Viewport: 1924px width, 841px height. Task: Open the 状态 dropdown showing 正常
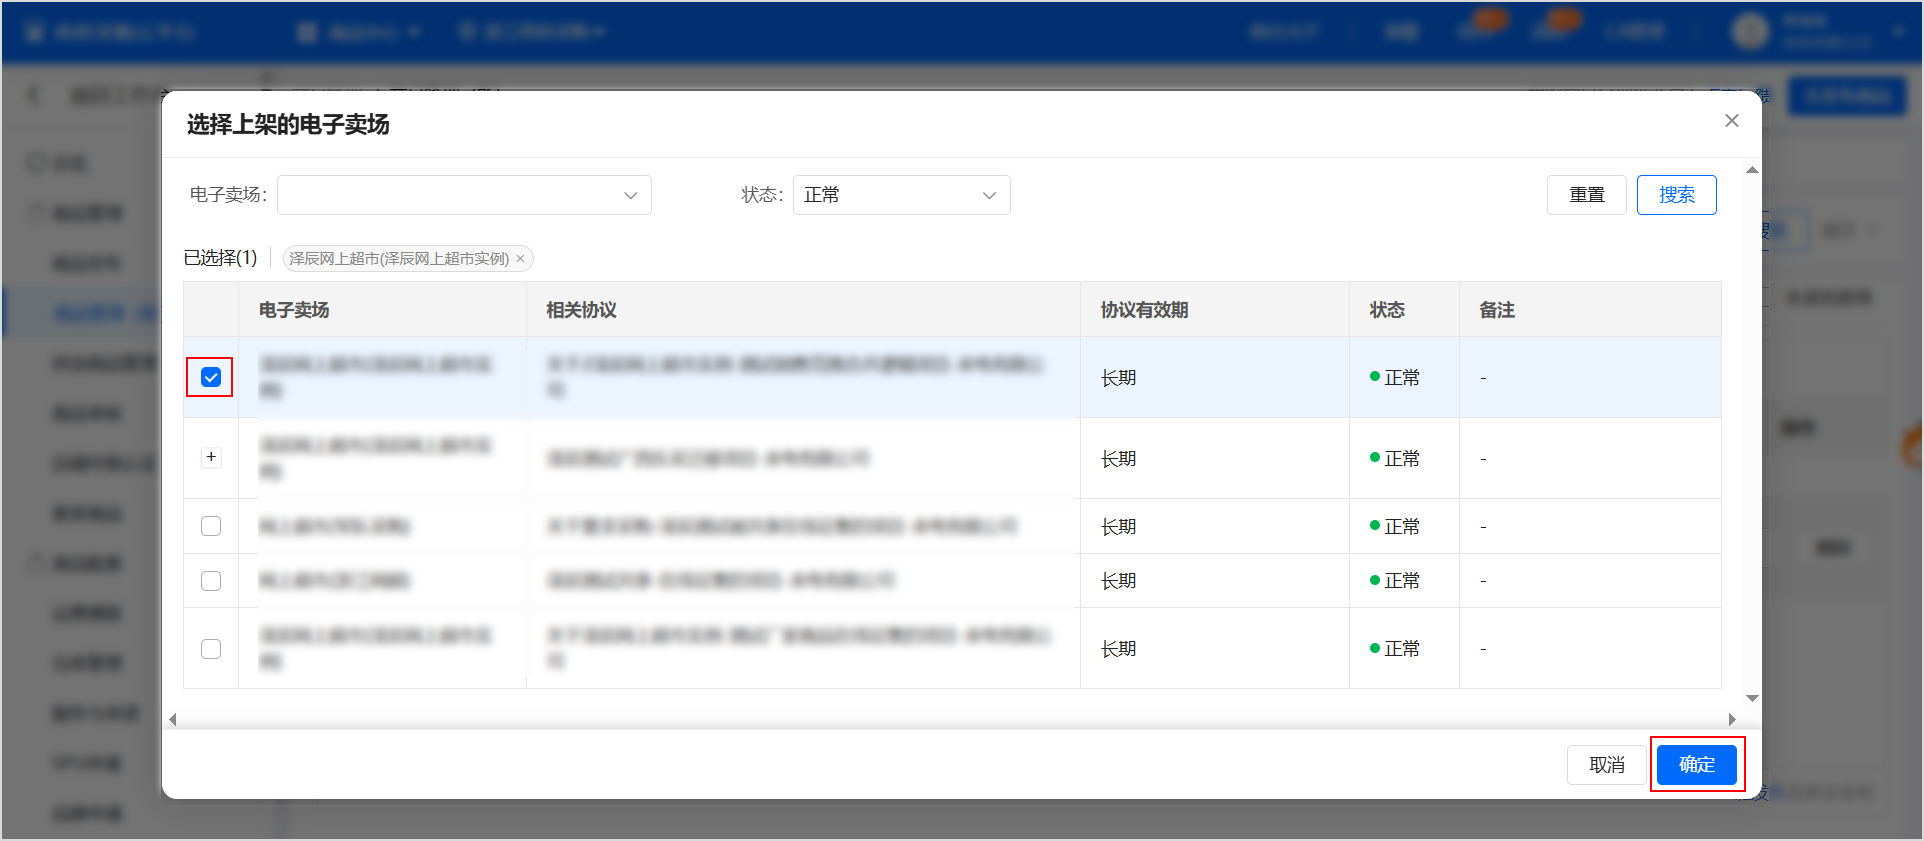[901, 195]
